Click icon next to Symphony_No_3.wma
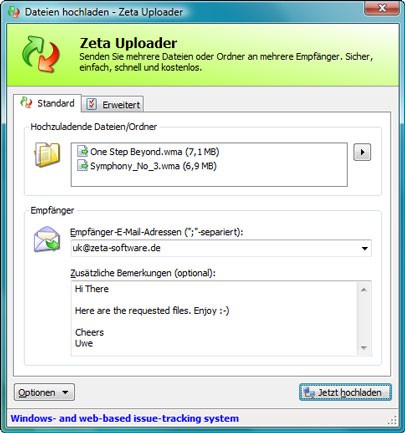This screenshot has width=405, height=433. pyautogui.click(x=82, y=166)
